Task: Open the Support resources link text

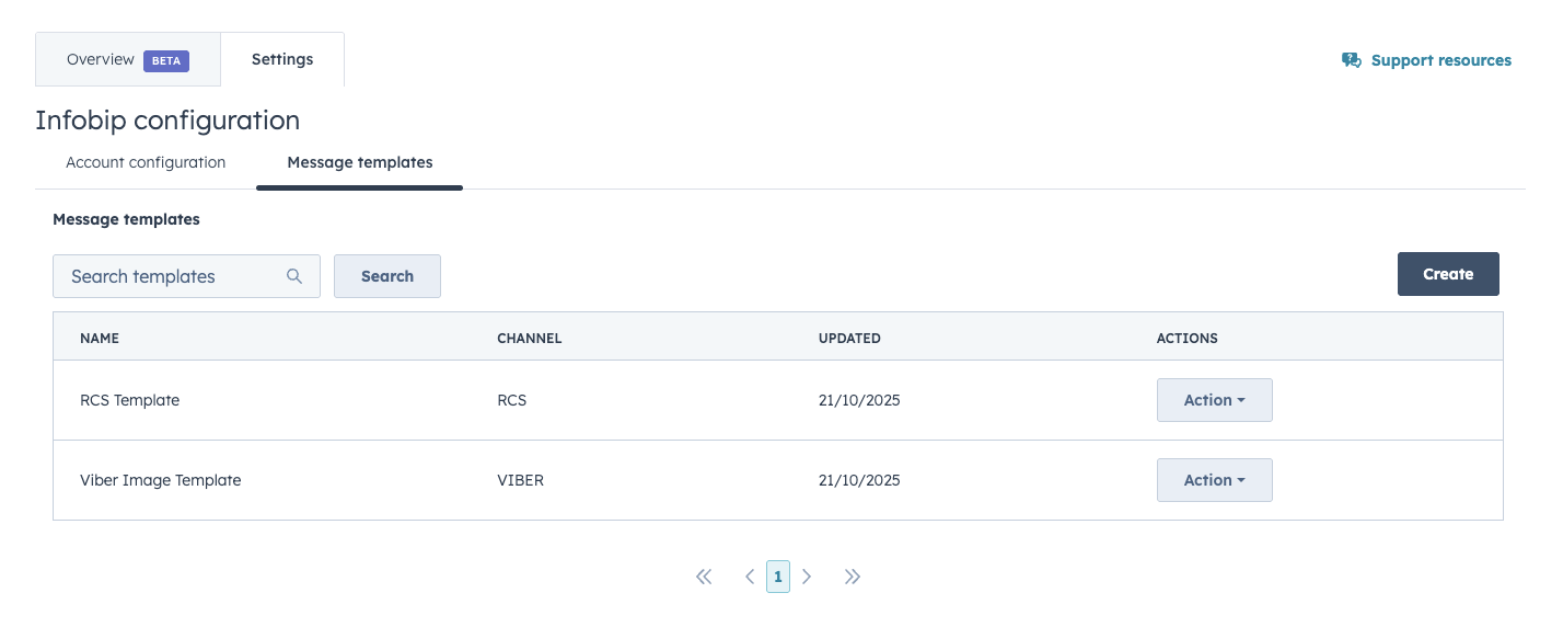Action: pos(1440,61)
